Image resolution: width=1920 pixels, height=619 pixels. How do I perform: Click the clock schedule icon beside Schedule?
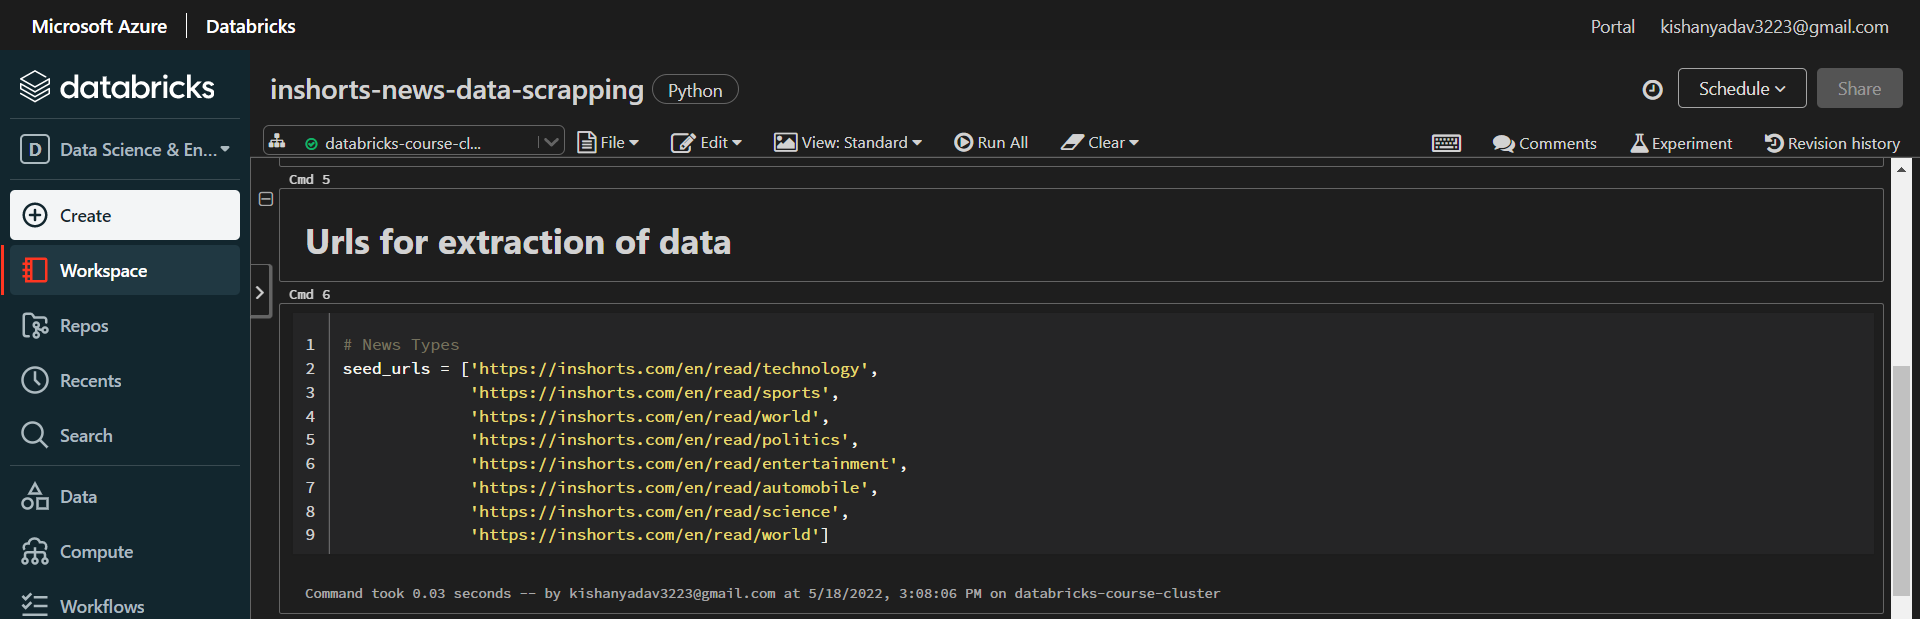click(x=1652, y=89)
